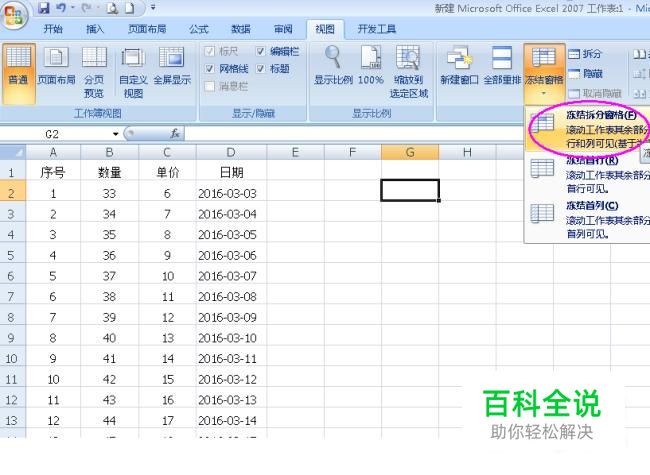
Task: Open 自定义视图 dialog
Action: coord(133,73)
